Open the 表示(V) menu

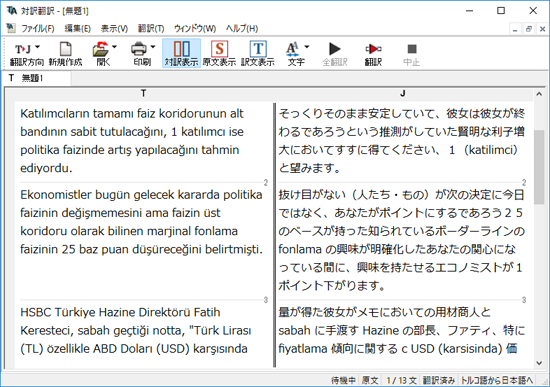click(x=114, y=28)
